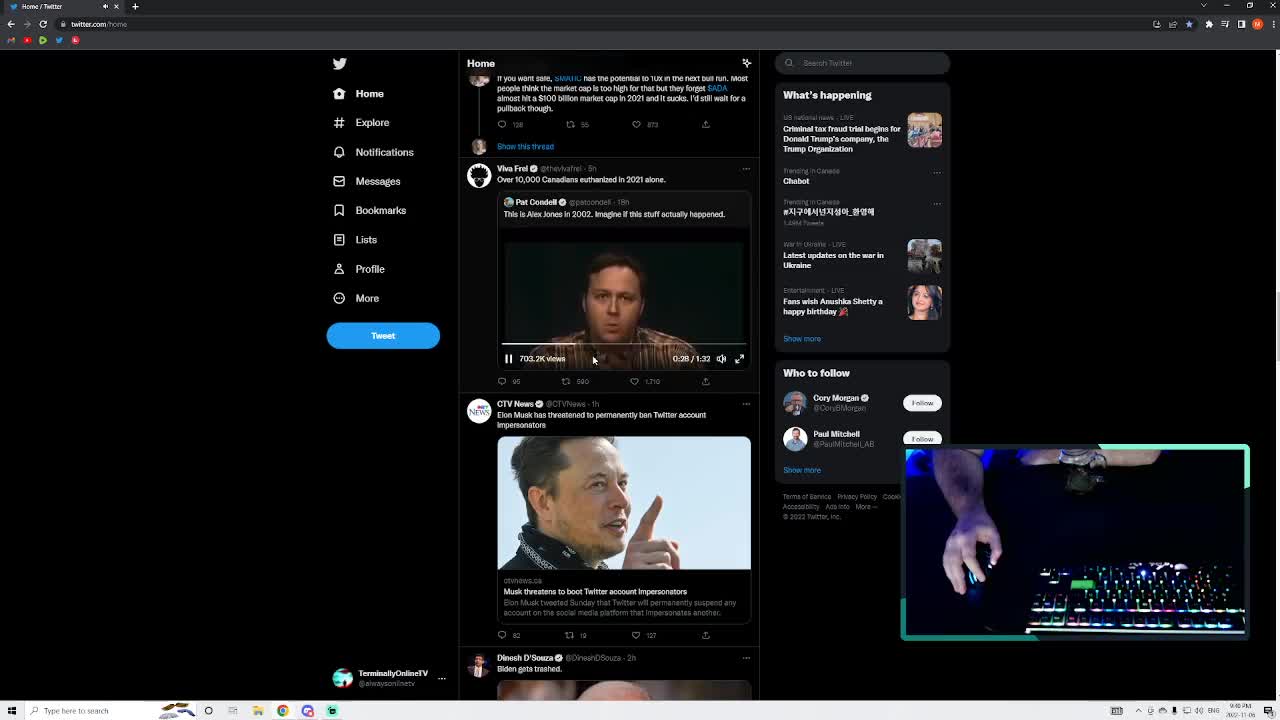Open Gmail bookmark in bookmarks bar

tap(11, 40)
